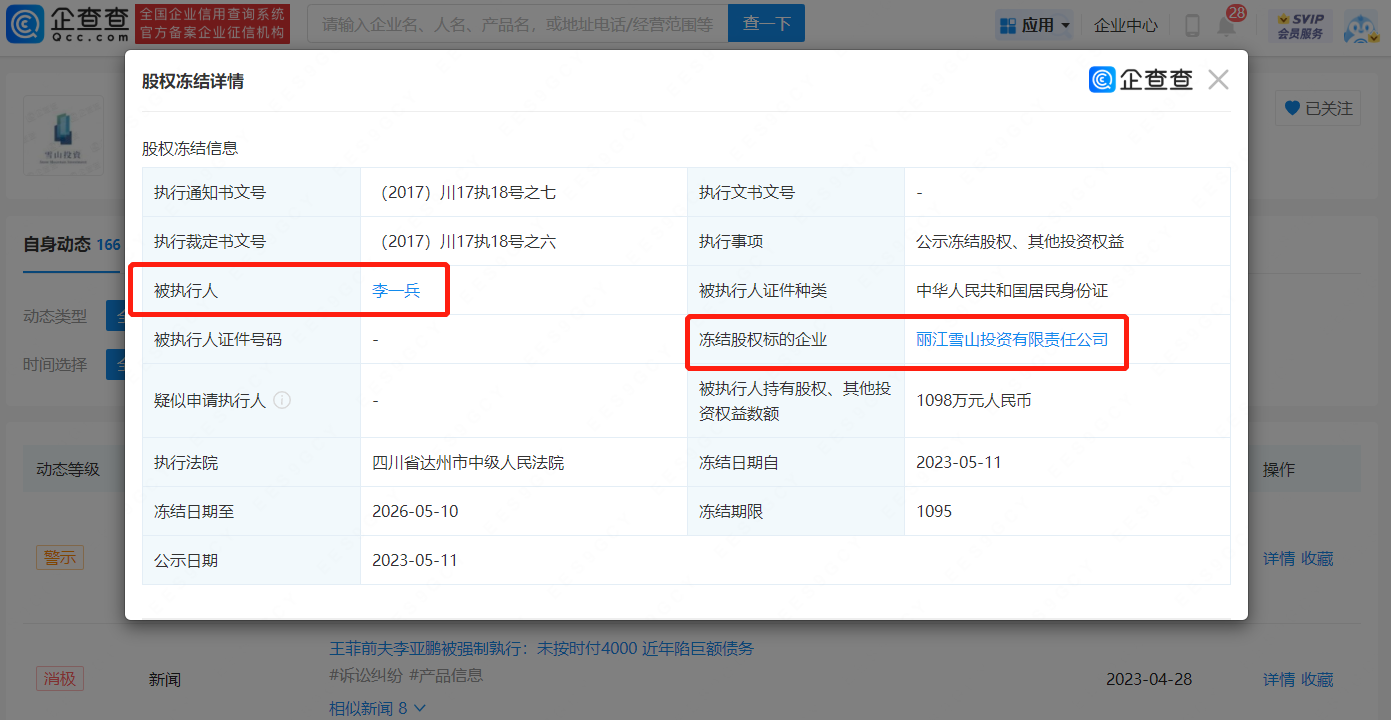1391x720 pixels.
Task: Select the 冻结期限 value 1095
Action: pos(934,512)
